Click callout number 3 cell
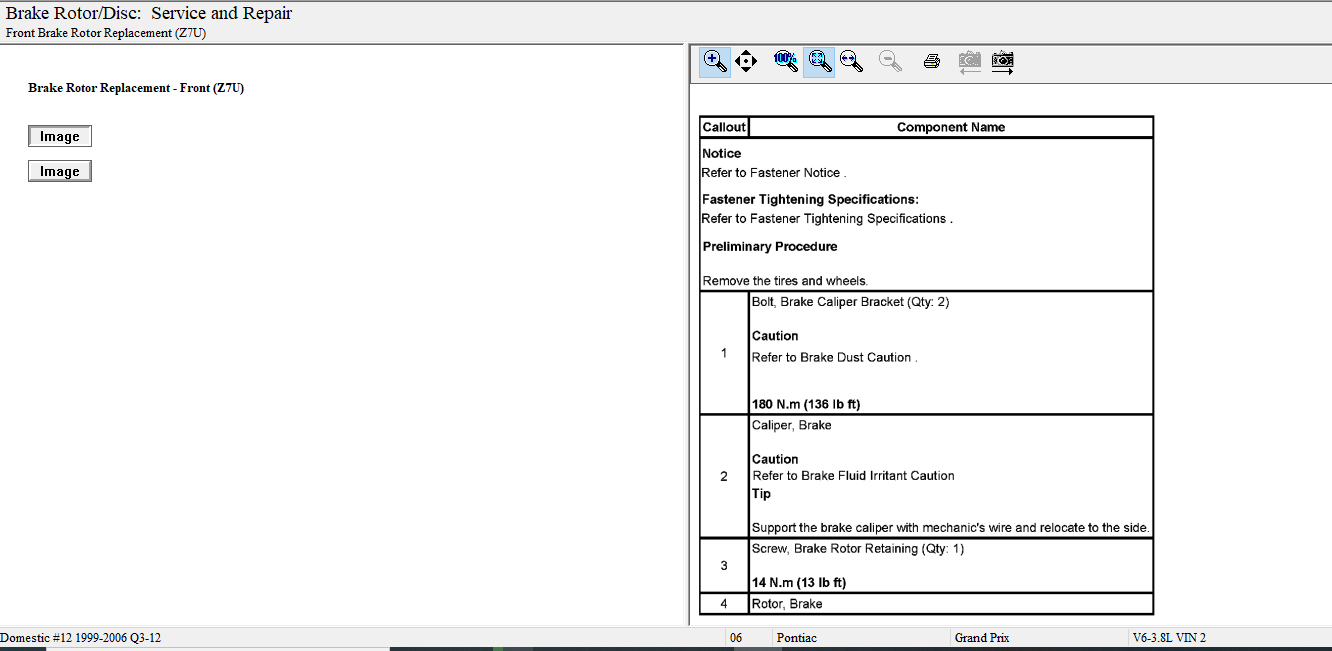 [724, 566]
